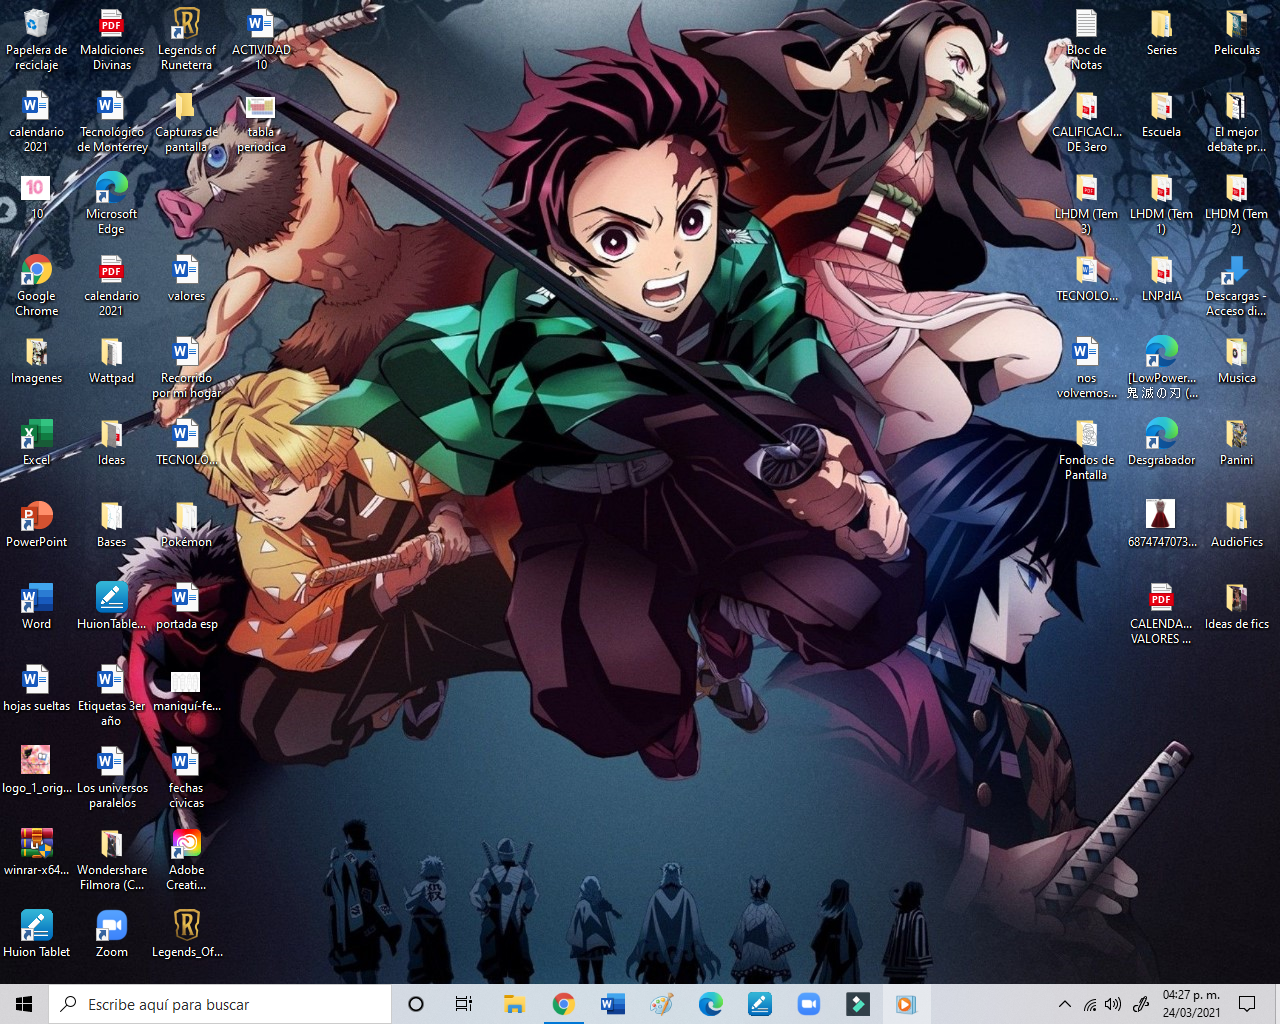Open Capturas de pantalla folder
Viewport: 1280px width, 1024px height.
pos(186,122)
